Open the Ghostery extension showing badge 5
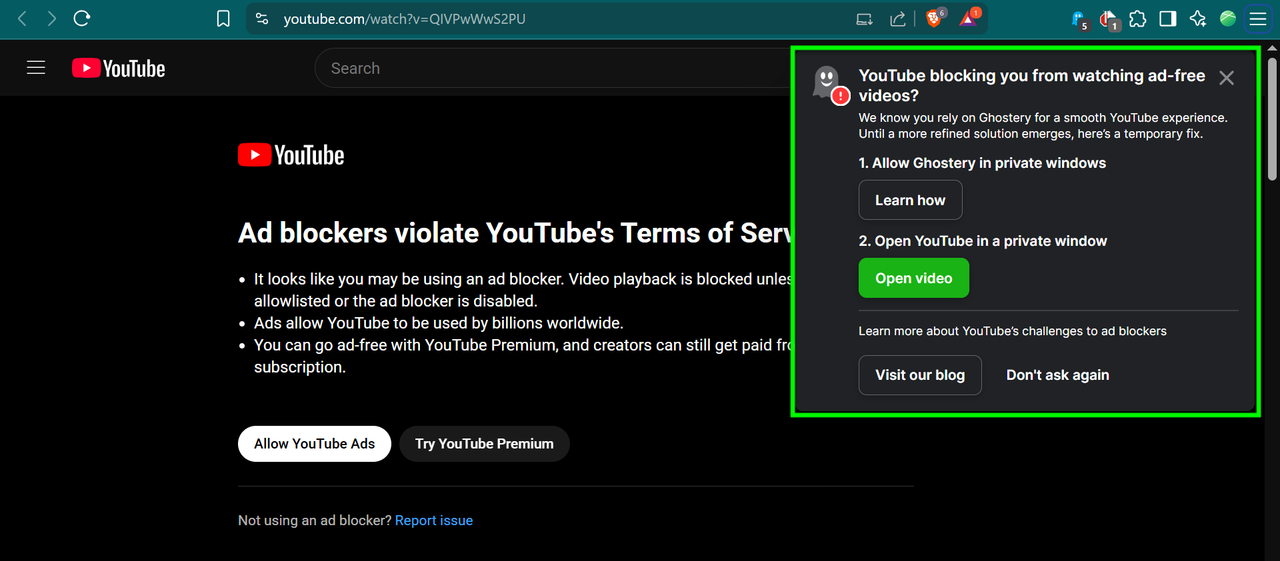Image resolution: width=1280 pixels, height=561 pixels. tap(1079, 19)
